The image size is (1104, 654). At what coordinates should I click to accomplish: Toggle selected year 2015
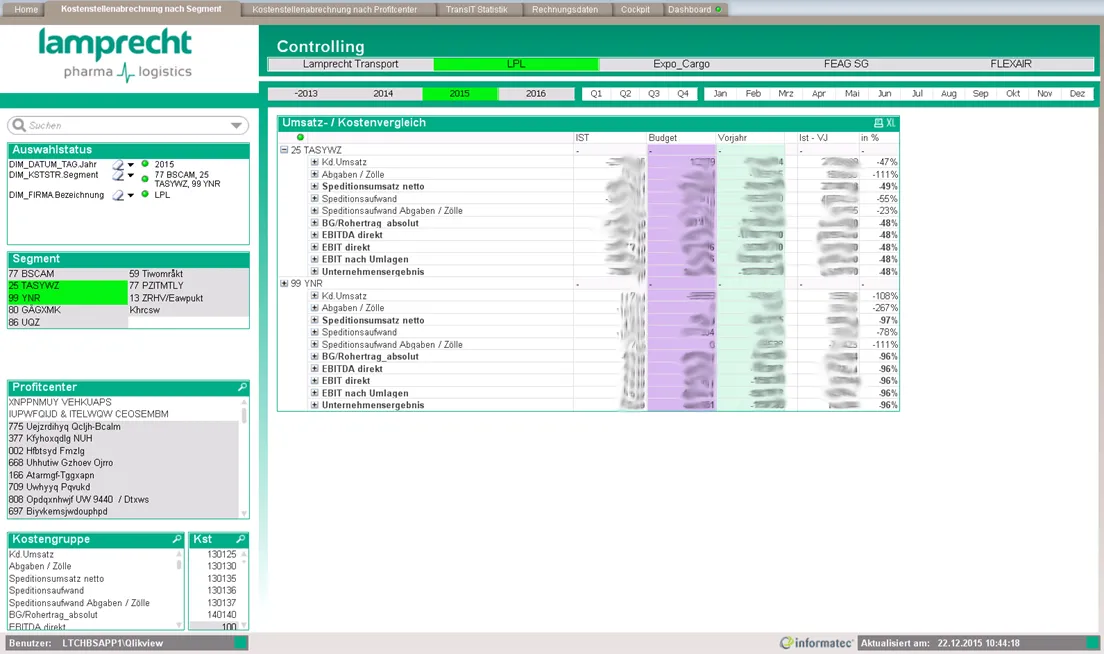click(x=460, y=94)
